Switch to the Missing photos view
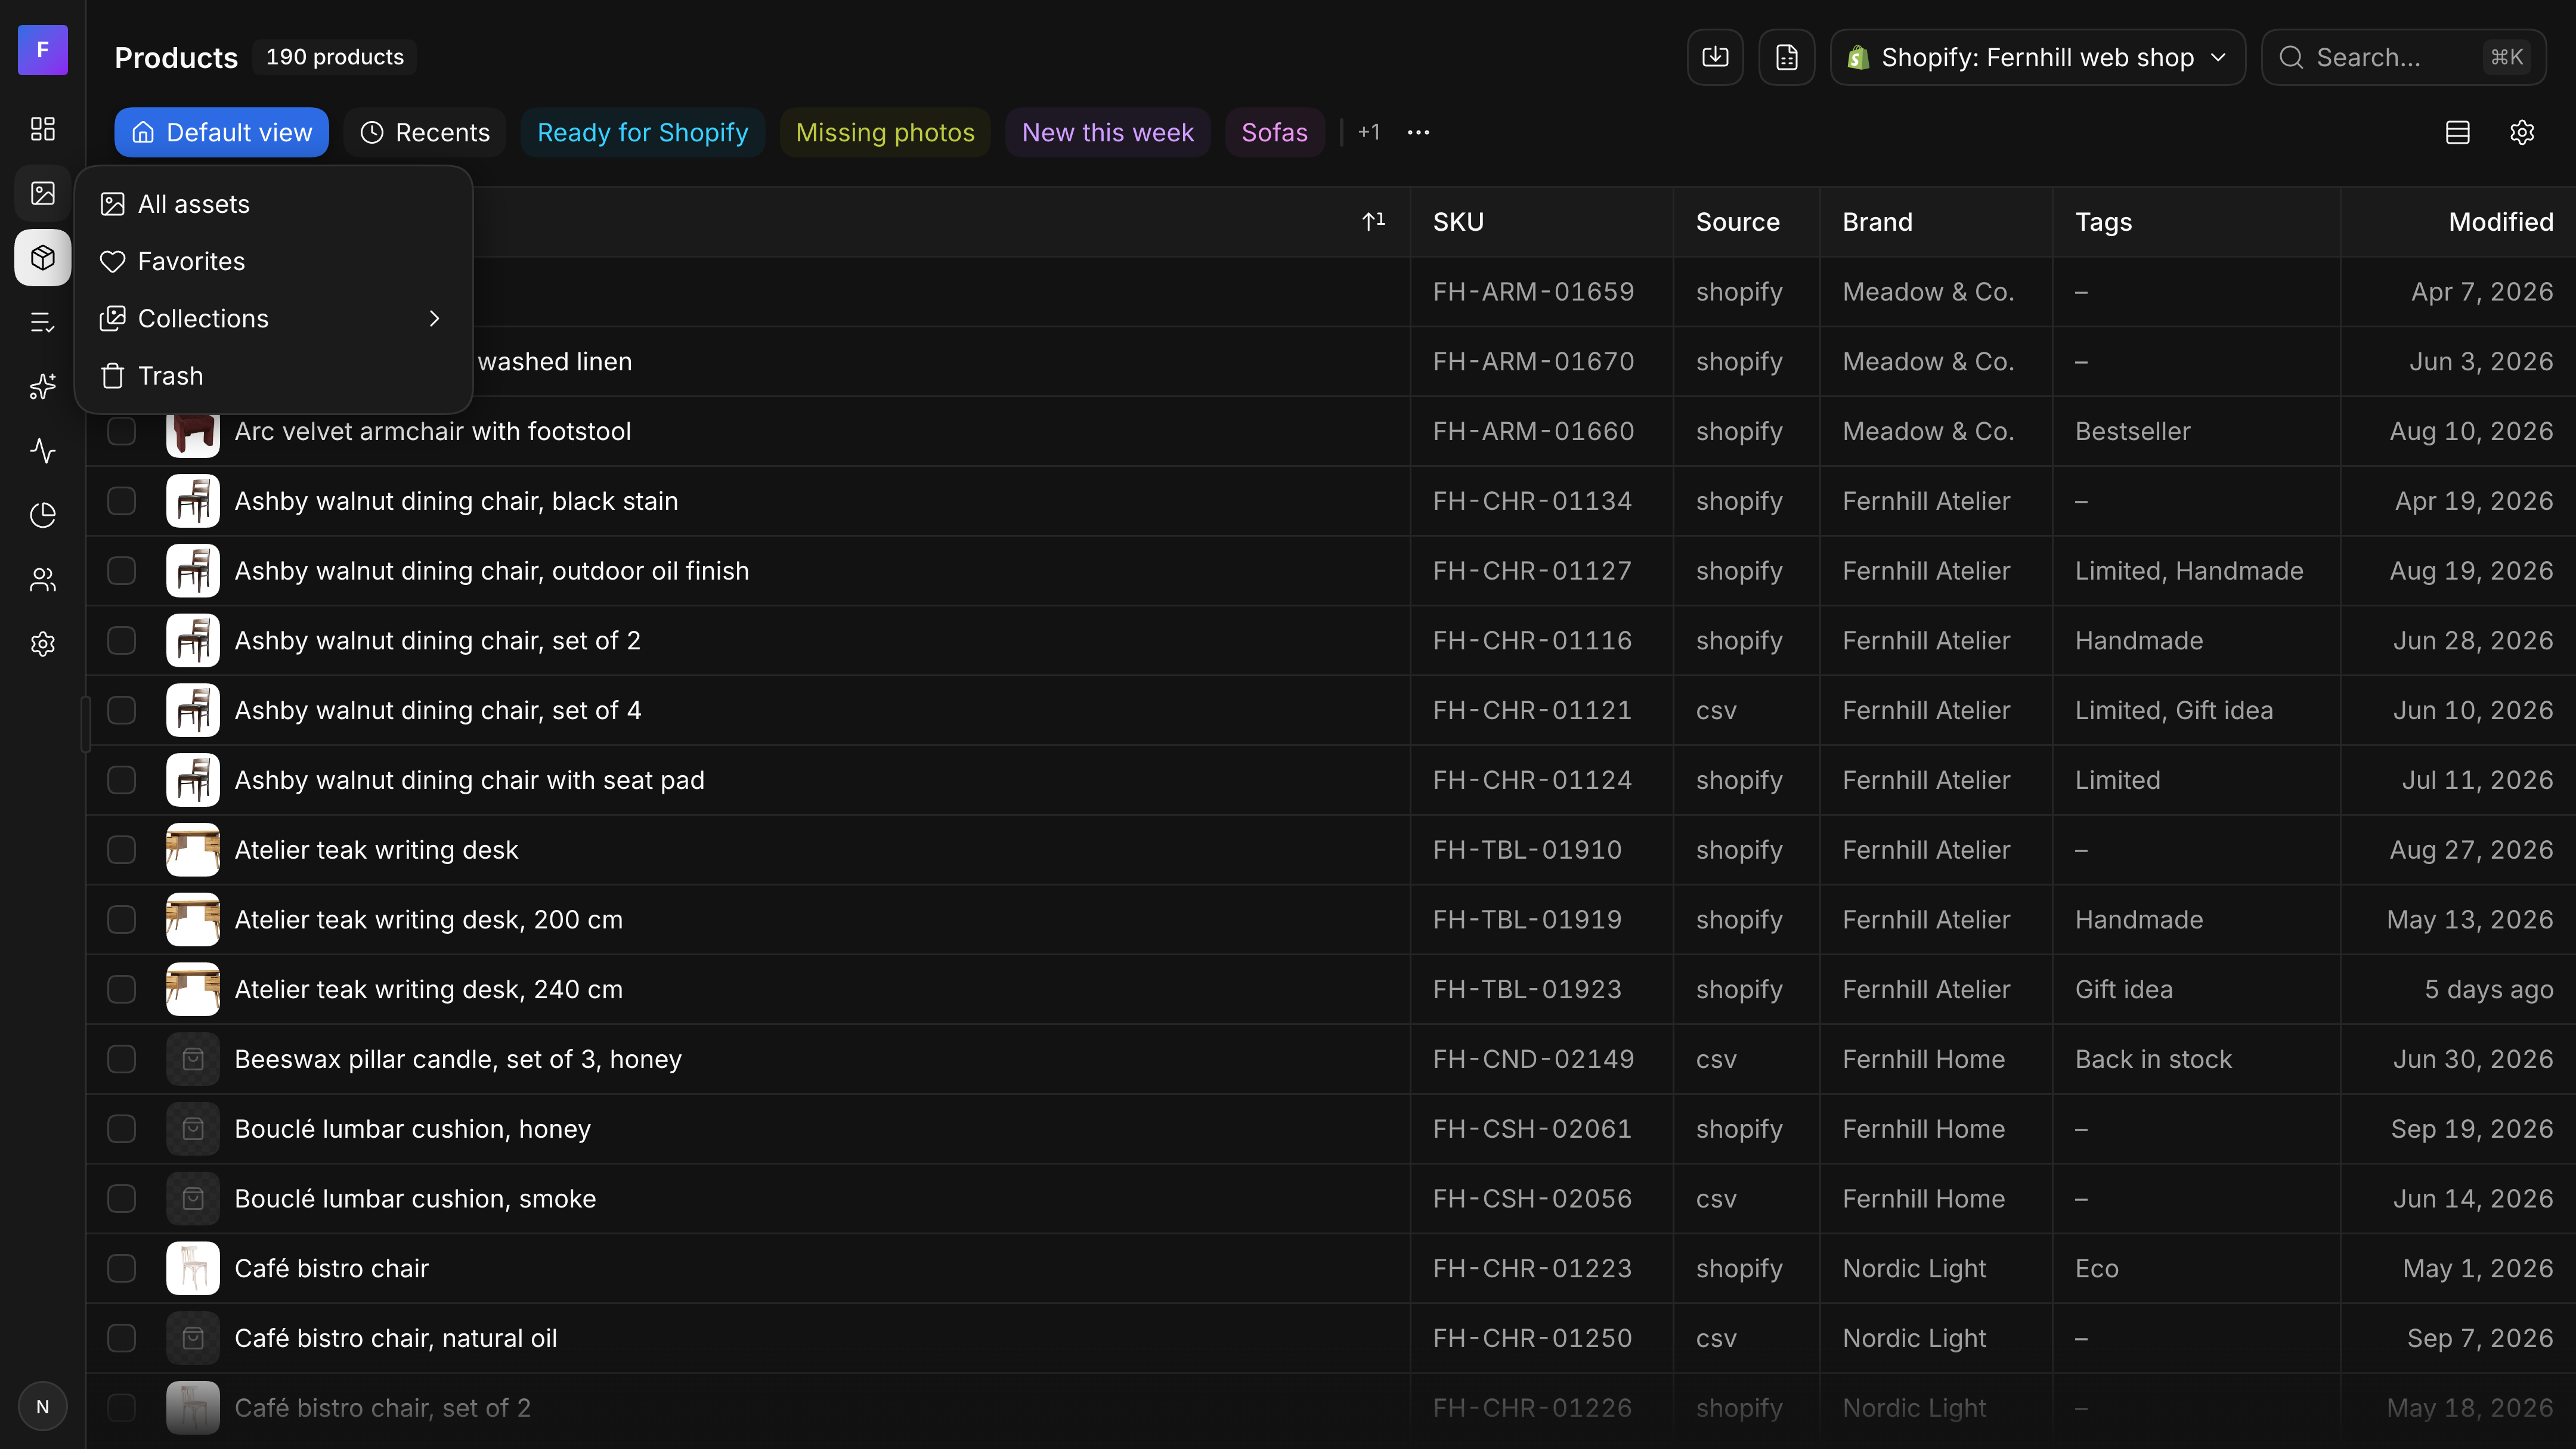This screenshot has height=1449, width=2576. point(885,132)
